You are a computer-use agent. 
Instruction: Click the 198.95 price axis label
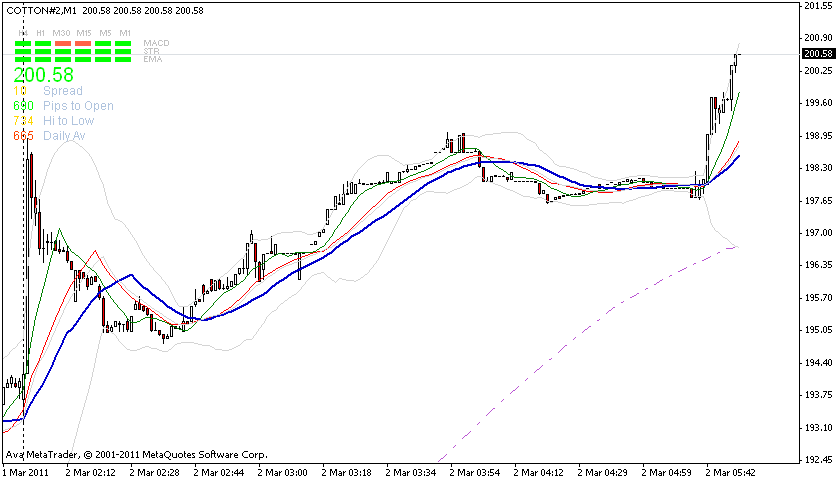818,135
